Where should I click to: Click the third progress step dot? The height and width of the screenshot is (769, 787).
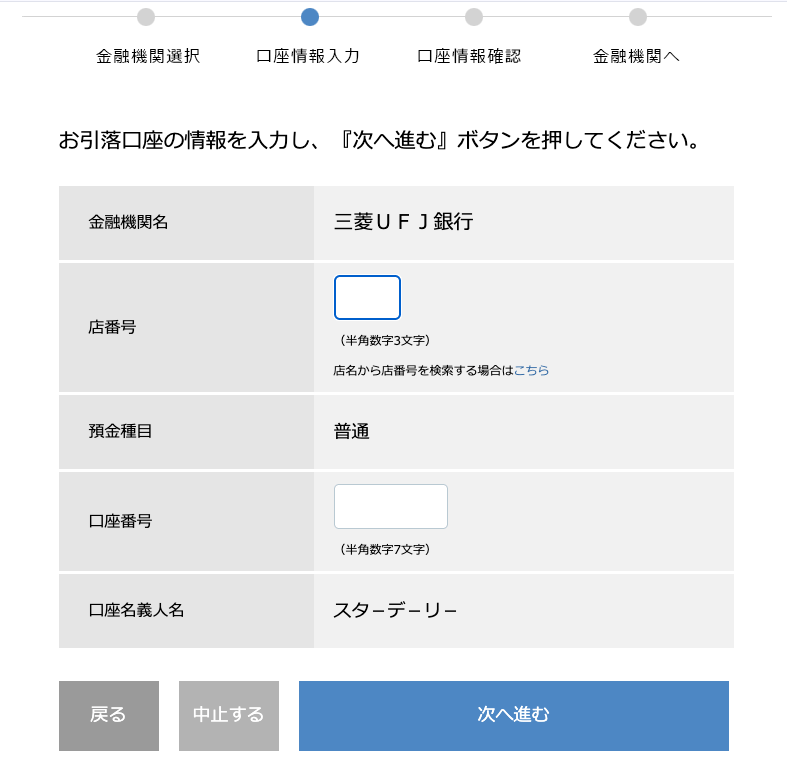(474, 17)
